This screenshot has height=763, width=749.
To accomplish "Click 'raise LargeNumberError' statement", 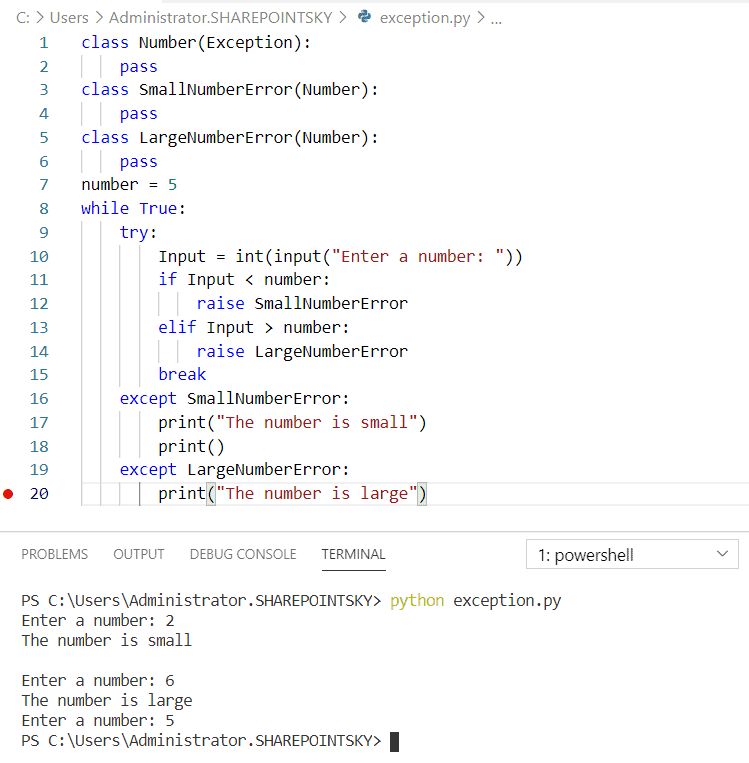I will (x=302, y=351).
